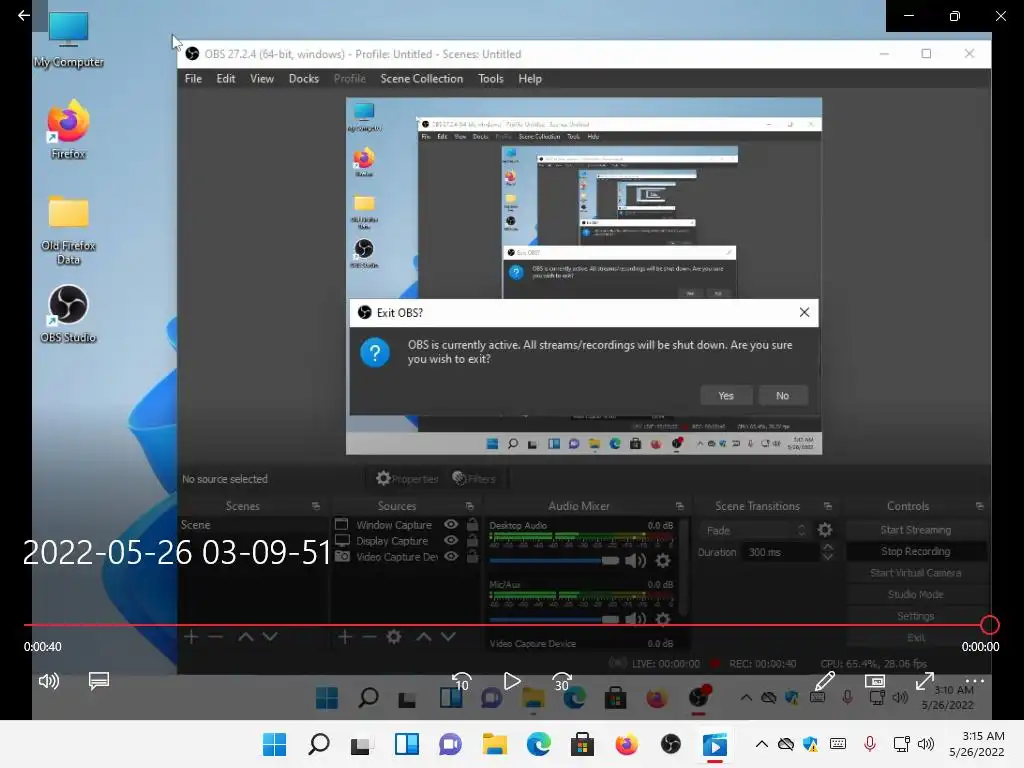The image size is (1024, 768).
Task: Skip back 10 seconds
Action: (x=462, y=682)
